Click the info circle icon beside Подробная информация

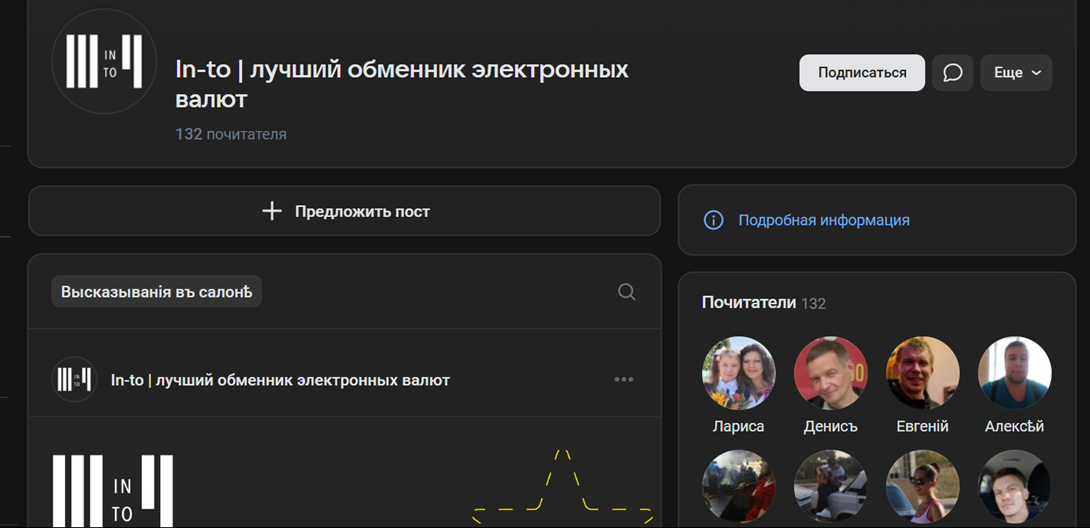click(713, 220)
